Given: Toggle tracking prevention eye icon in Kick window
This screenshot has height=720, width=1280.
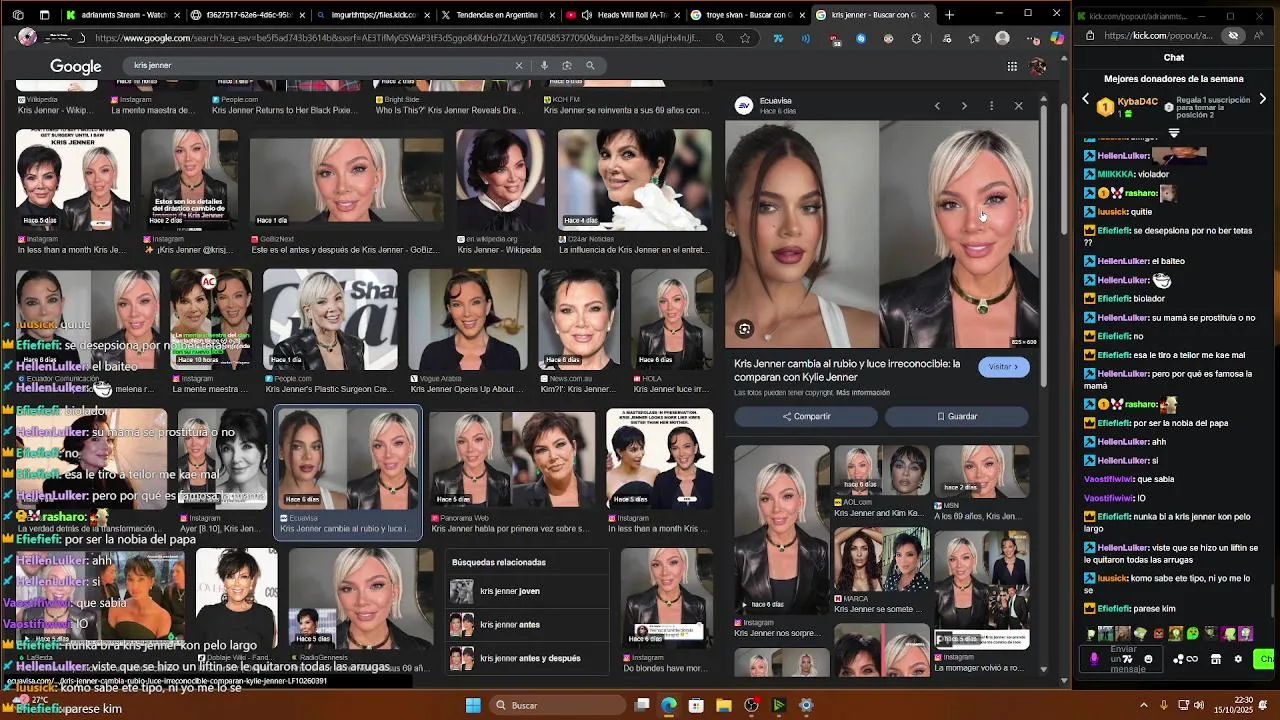Looking at the screenshot, I should 1233,36.
